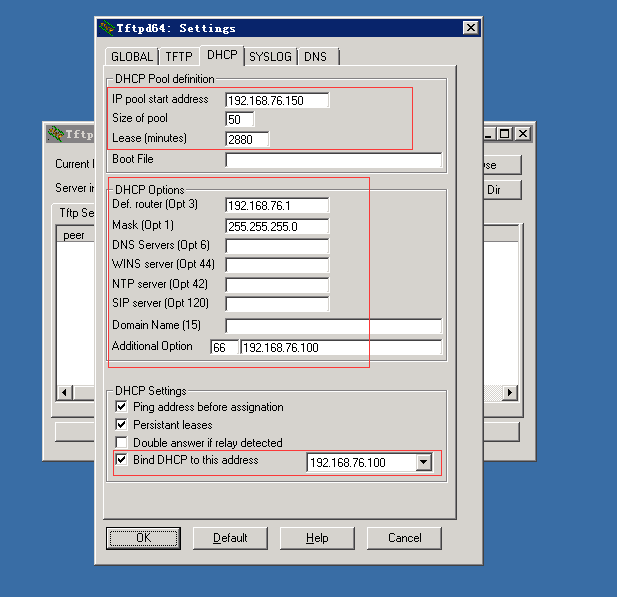Click the Tftpd64 Settings title bar icon
Viewport: 617px width, 597px height.
pyautogui.click(x=106, y=28)
